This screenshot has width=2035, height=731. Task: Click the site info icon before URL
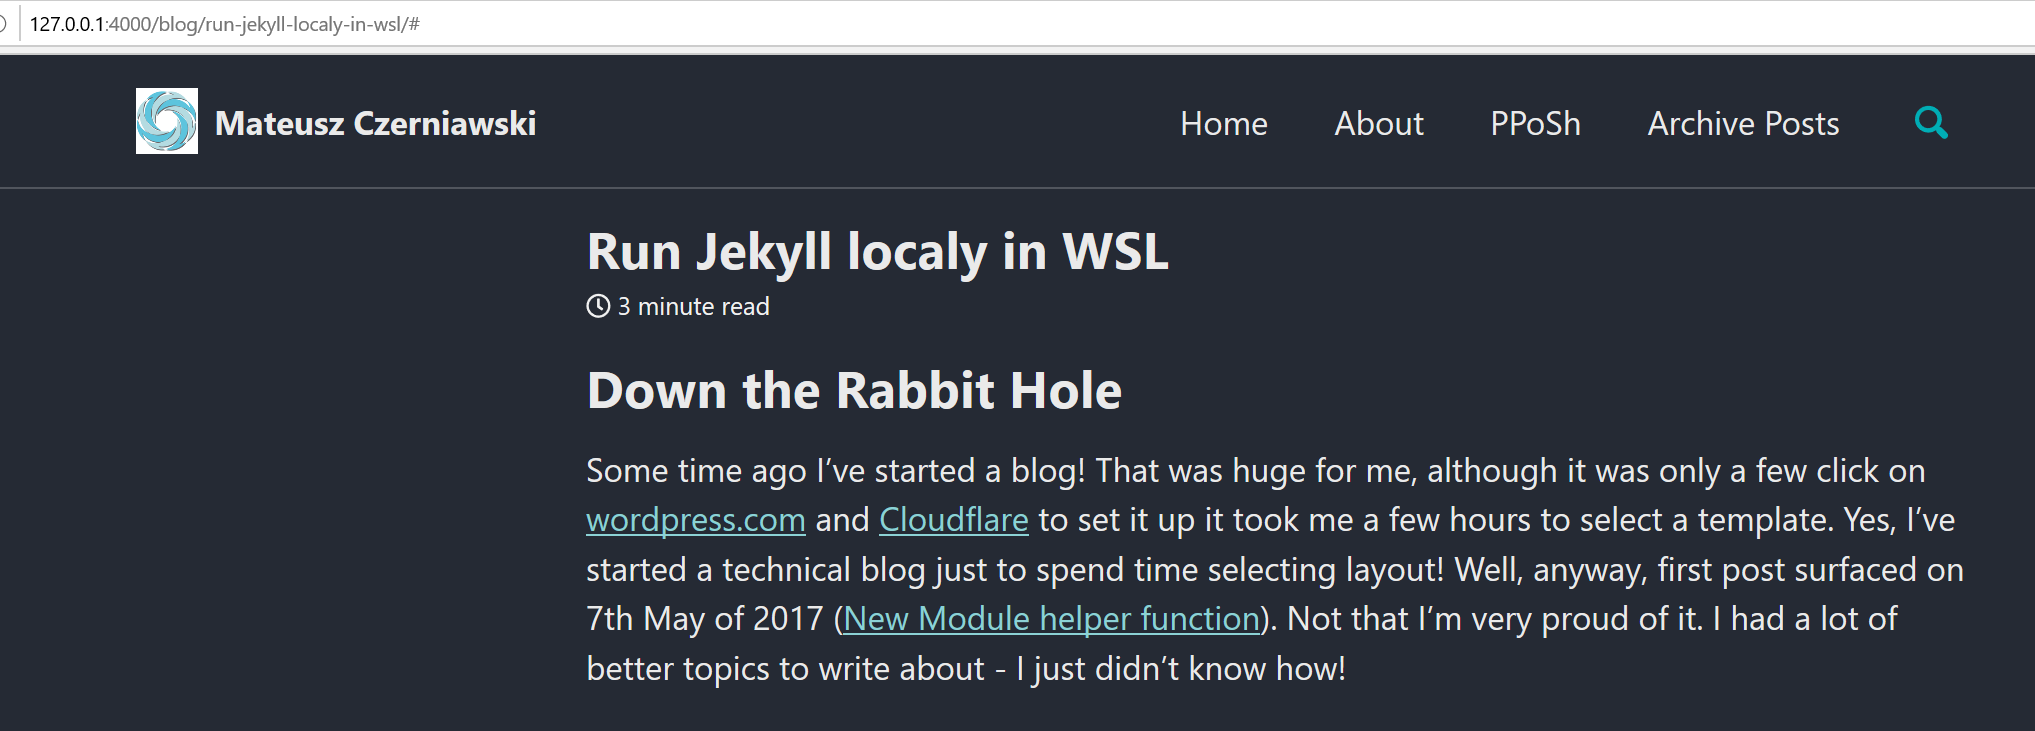coord(3,24)
